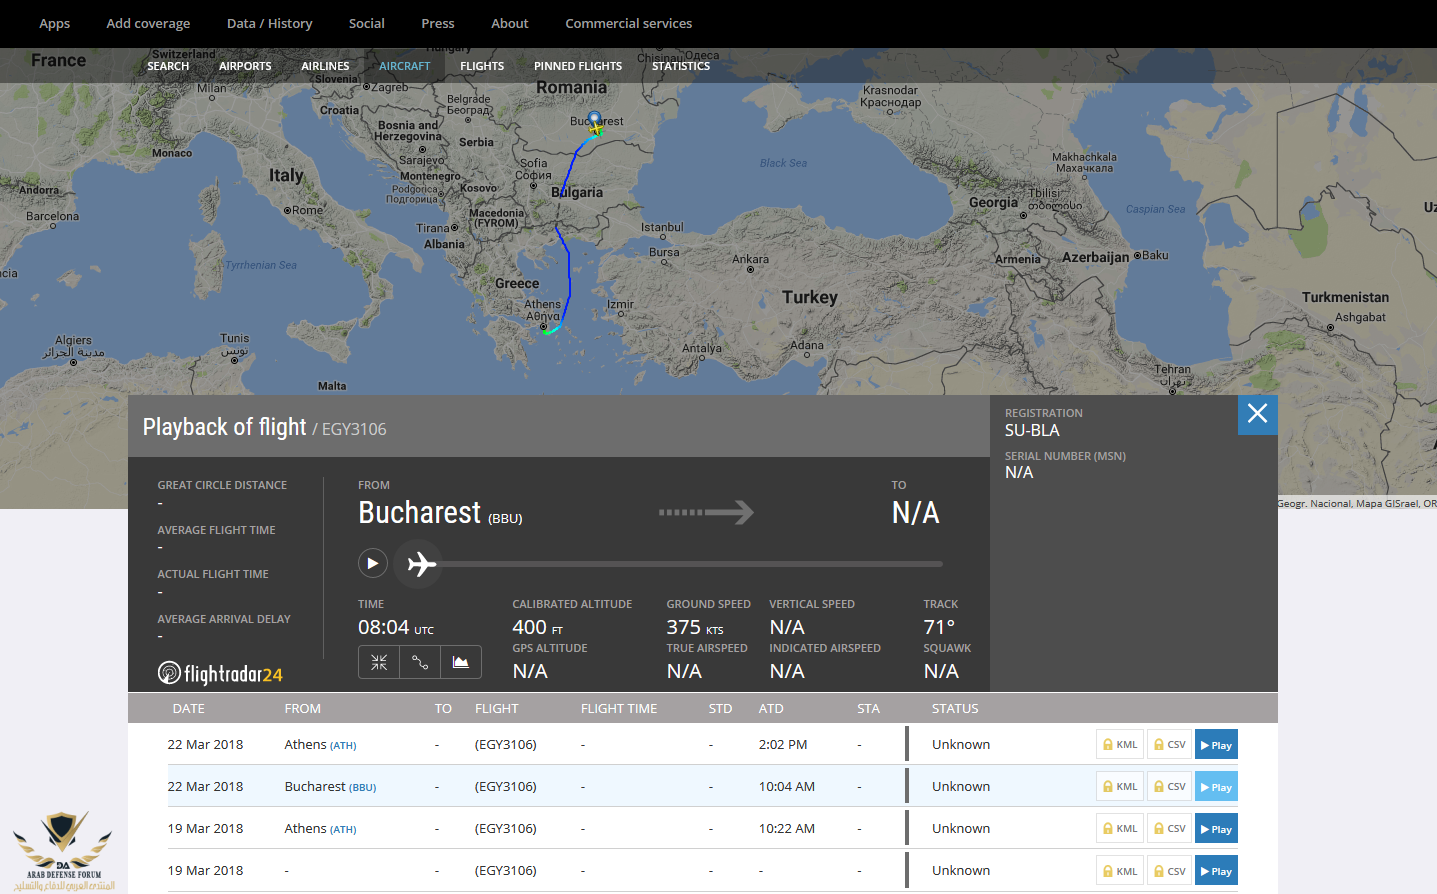Download CSV for 22 Mar Athens flight
The width and height of the screenshot is (1437, 894).
[1169, 745]
